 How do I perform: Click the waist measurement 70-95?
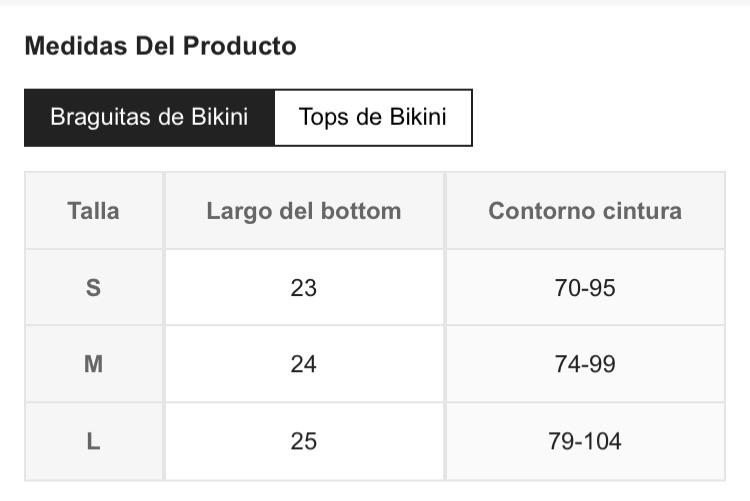pyautogui.click(x=585, y=288)
